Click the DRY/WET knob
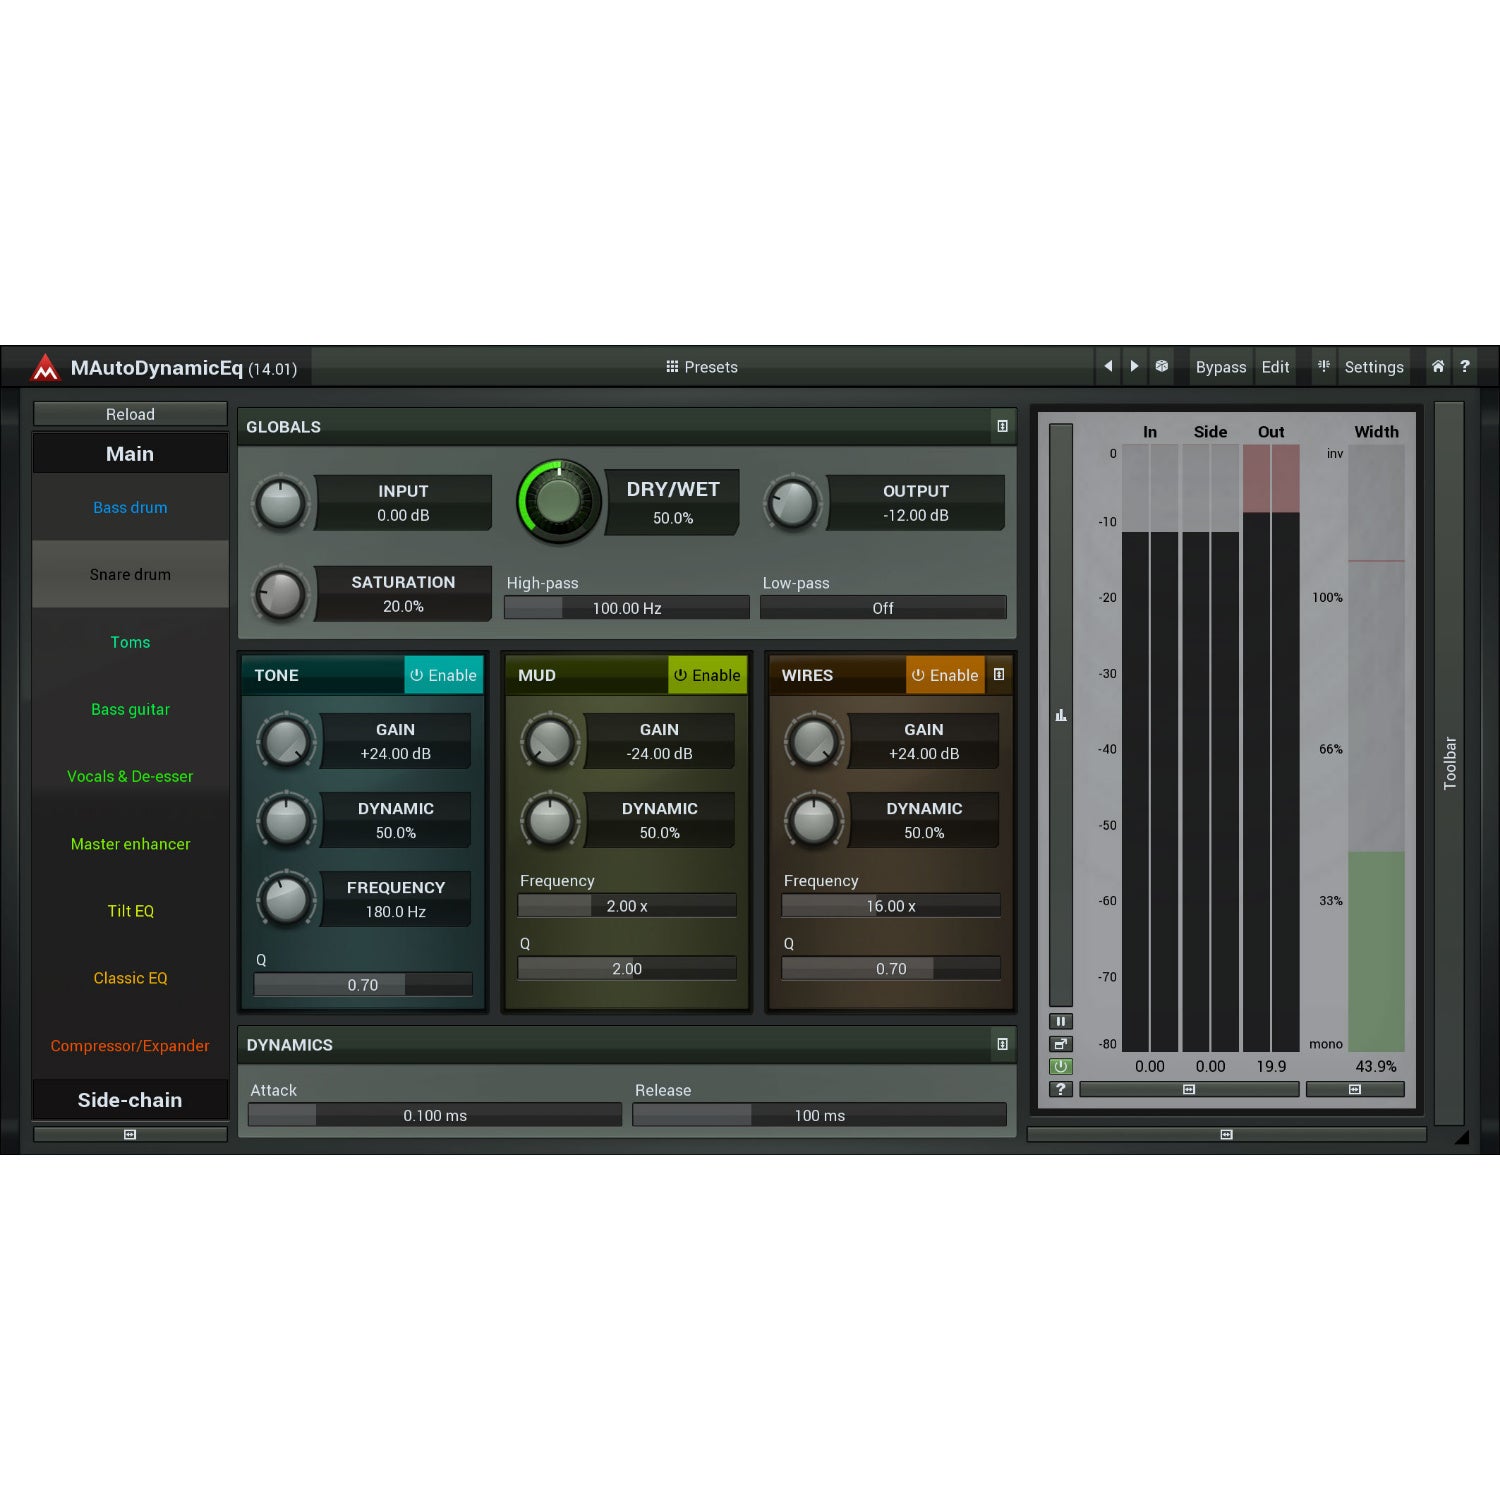Screen dimensions: 1500x1500 pos(559,502)
